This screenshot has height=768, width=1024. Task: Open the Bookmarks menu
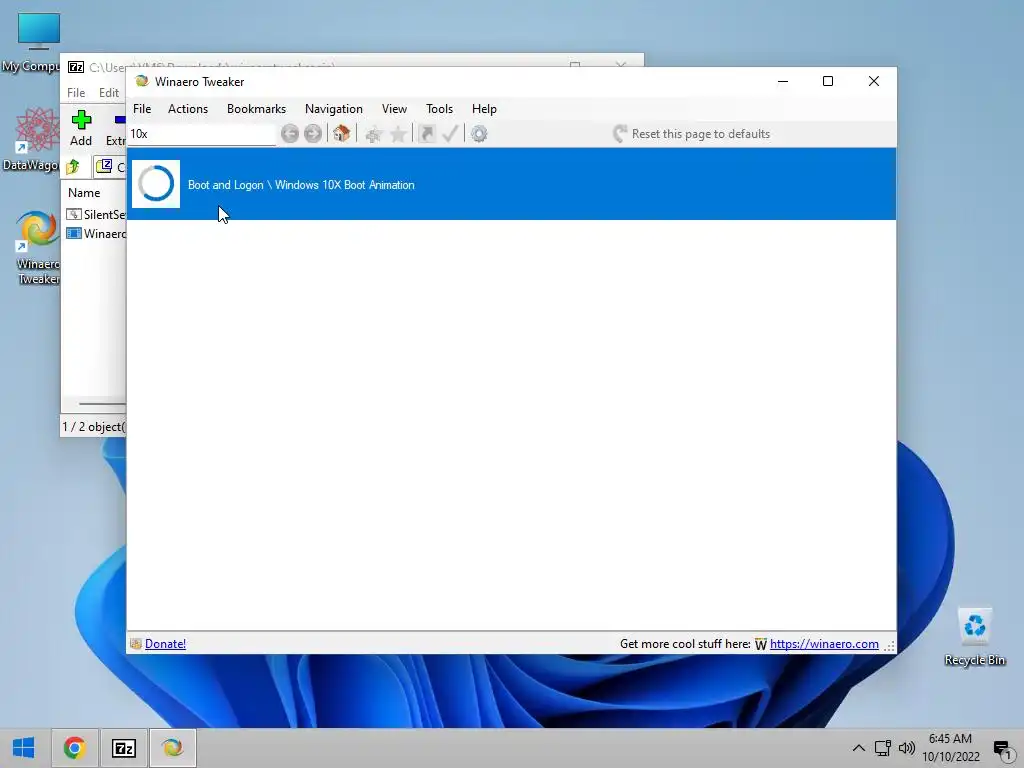point(257,109)
